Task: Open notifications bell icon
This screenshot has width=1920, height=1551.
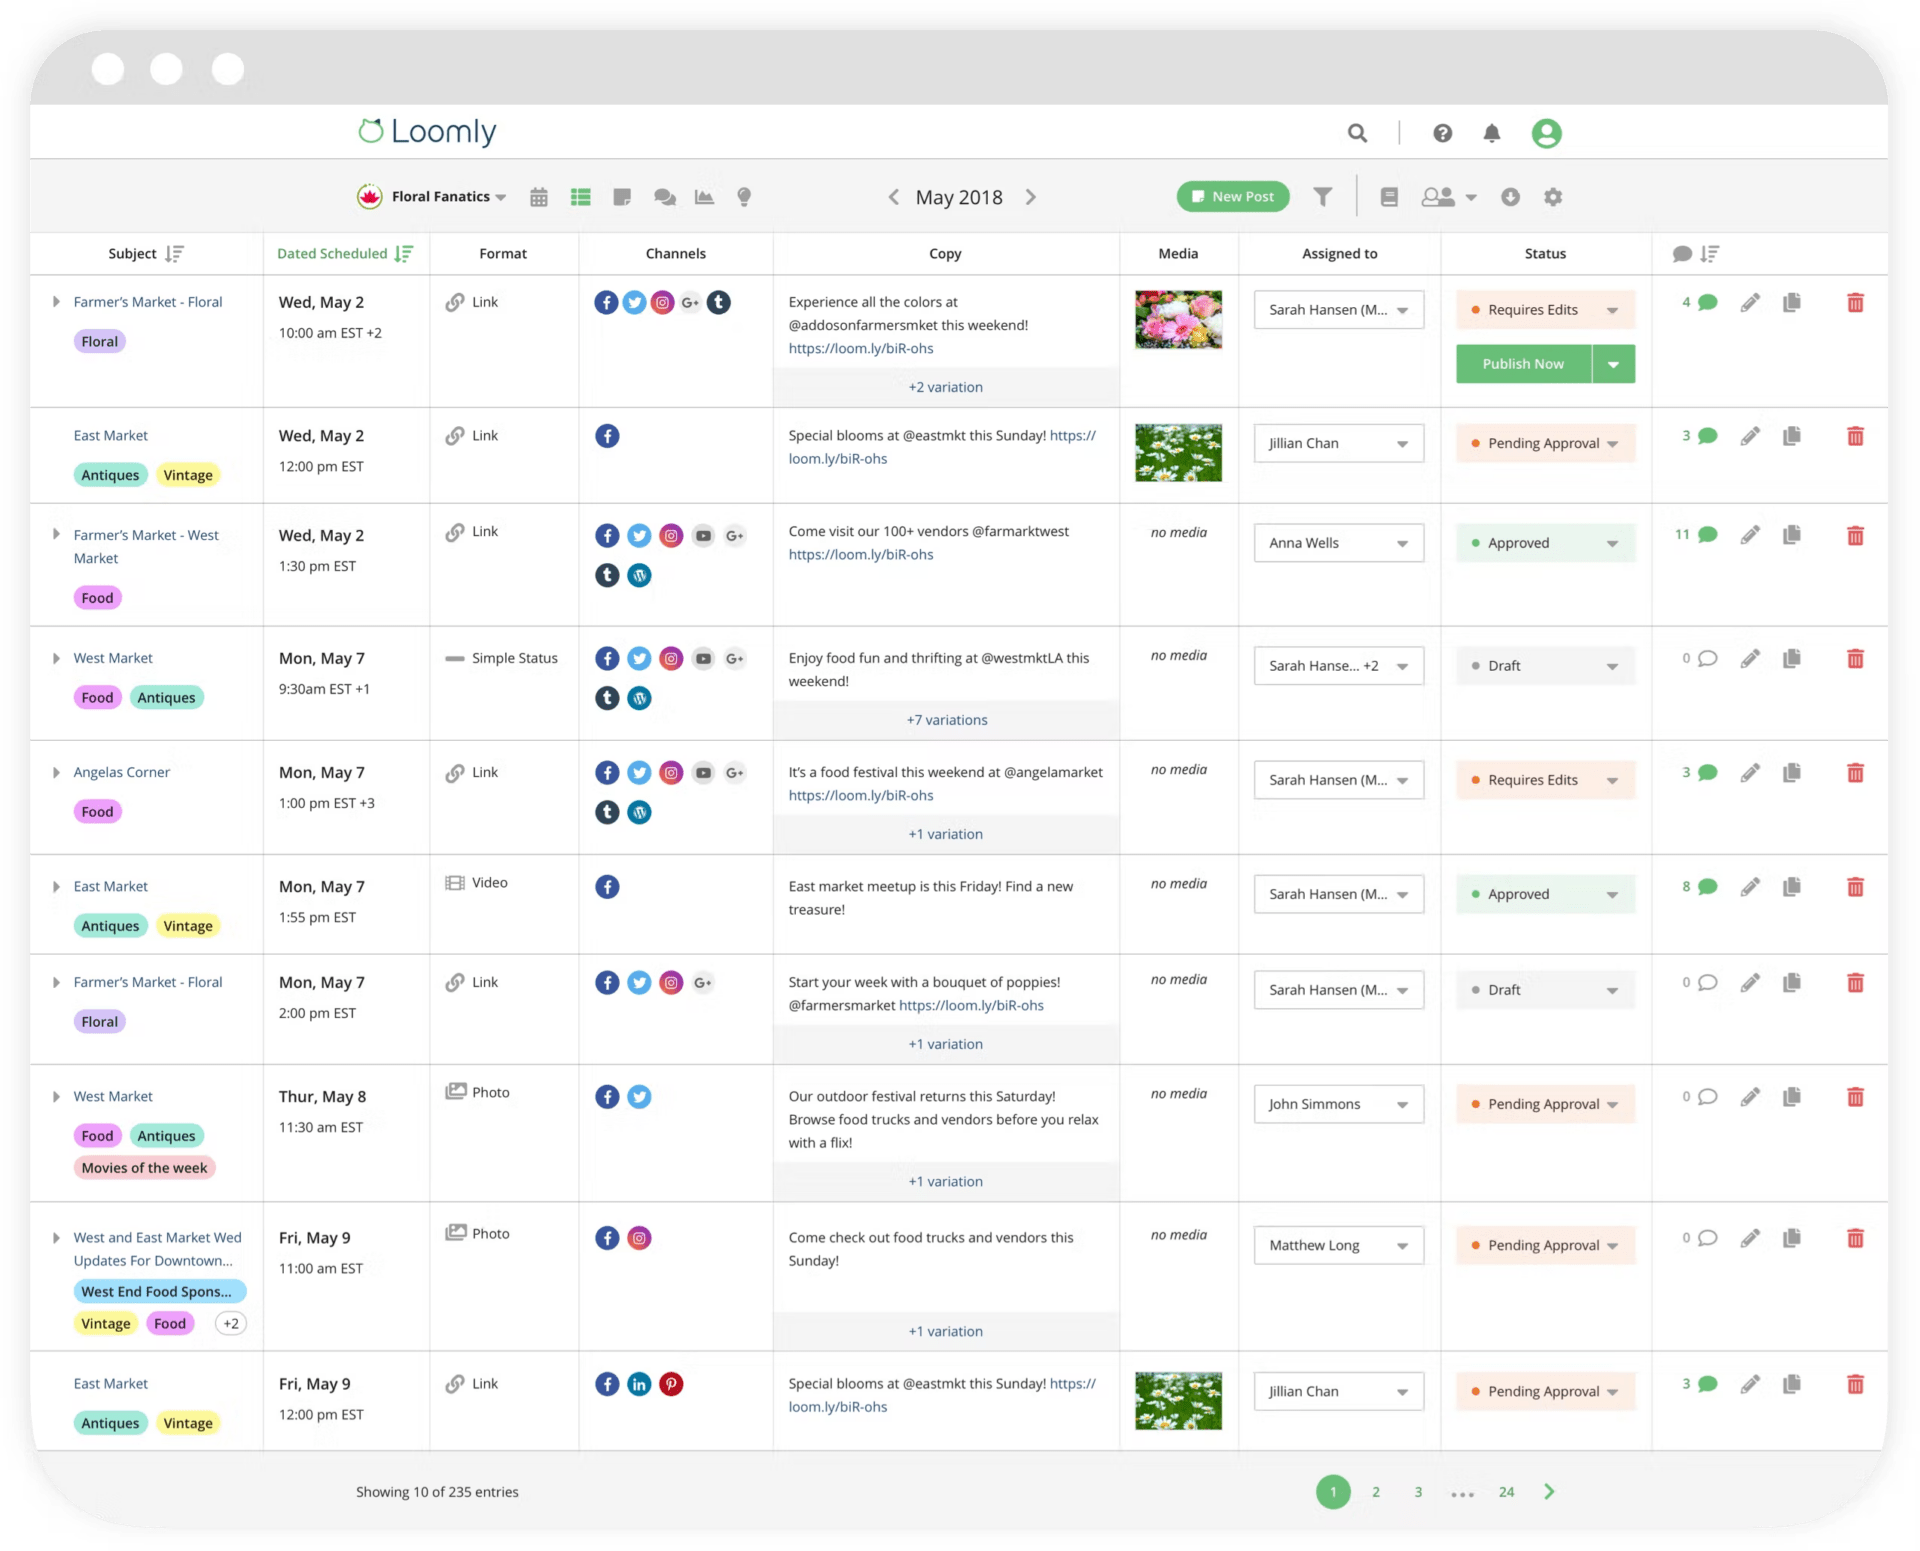Action: click(x=1491, y=133)
